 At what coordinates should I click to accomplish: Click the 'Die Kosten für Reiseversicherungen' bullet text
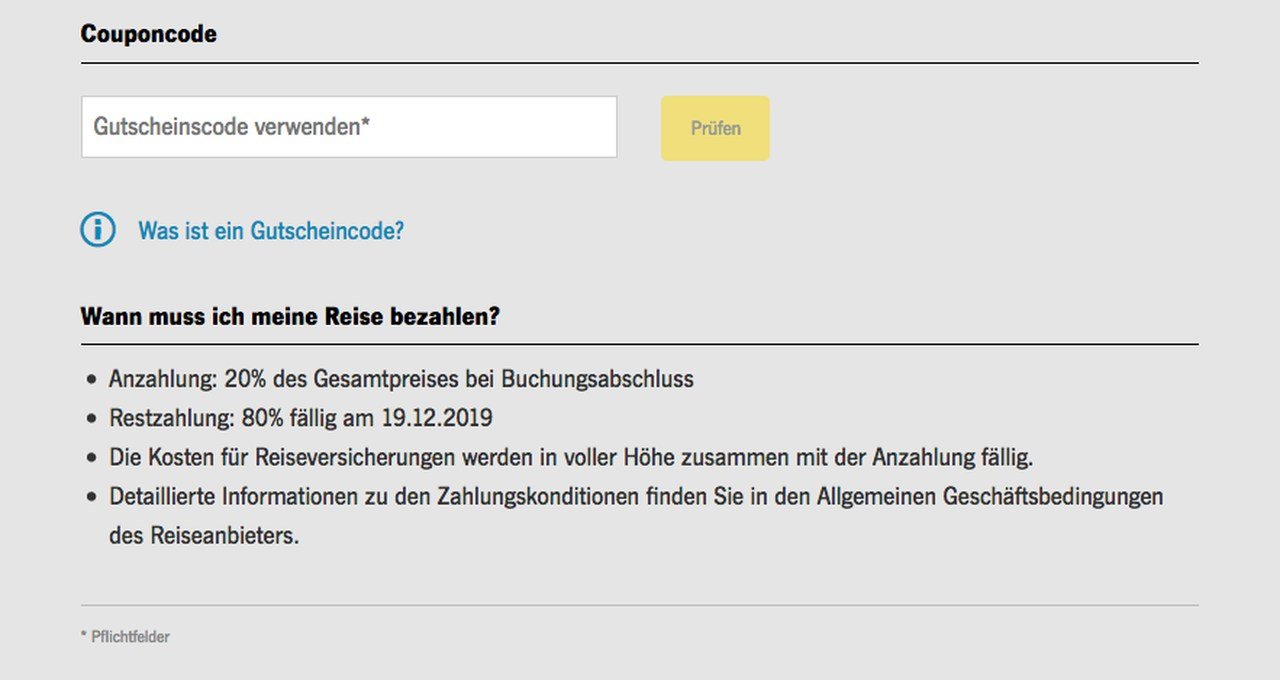coord(571,458)
